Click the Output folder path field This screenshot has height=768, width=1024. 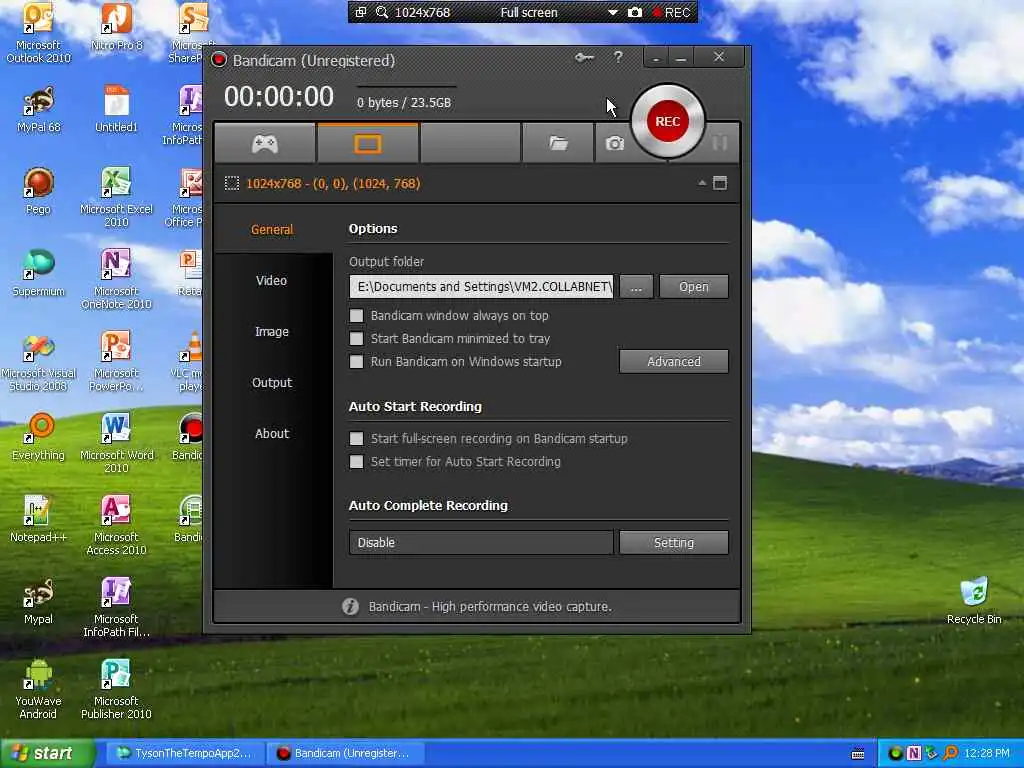point(481,287)
